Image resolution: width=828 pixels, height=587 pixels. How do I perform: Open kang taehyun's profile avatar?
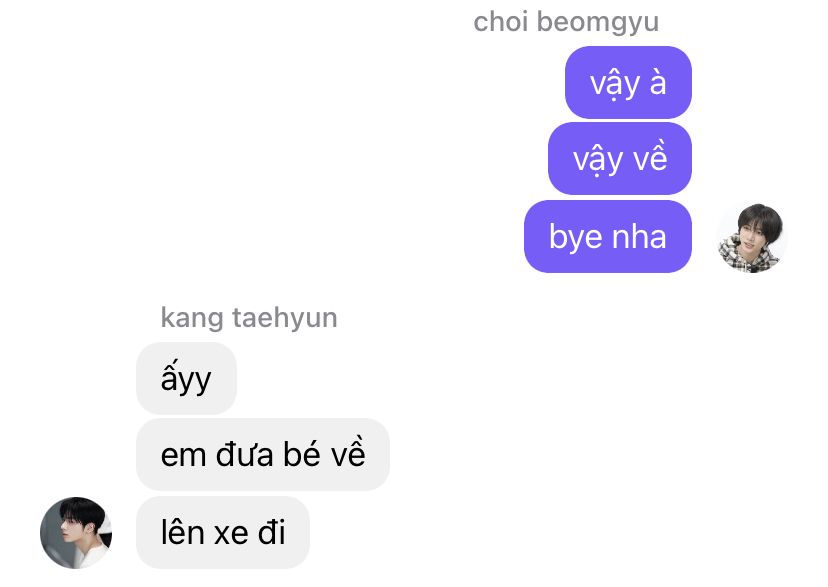(x=76, y=532)
